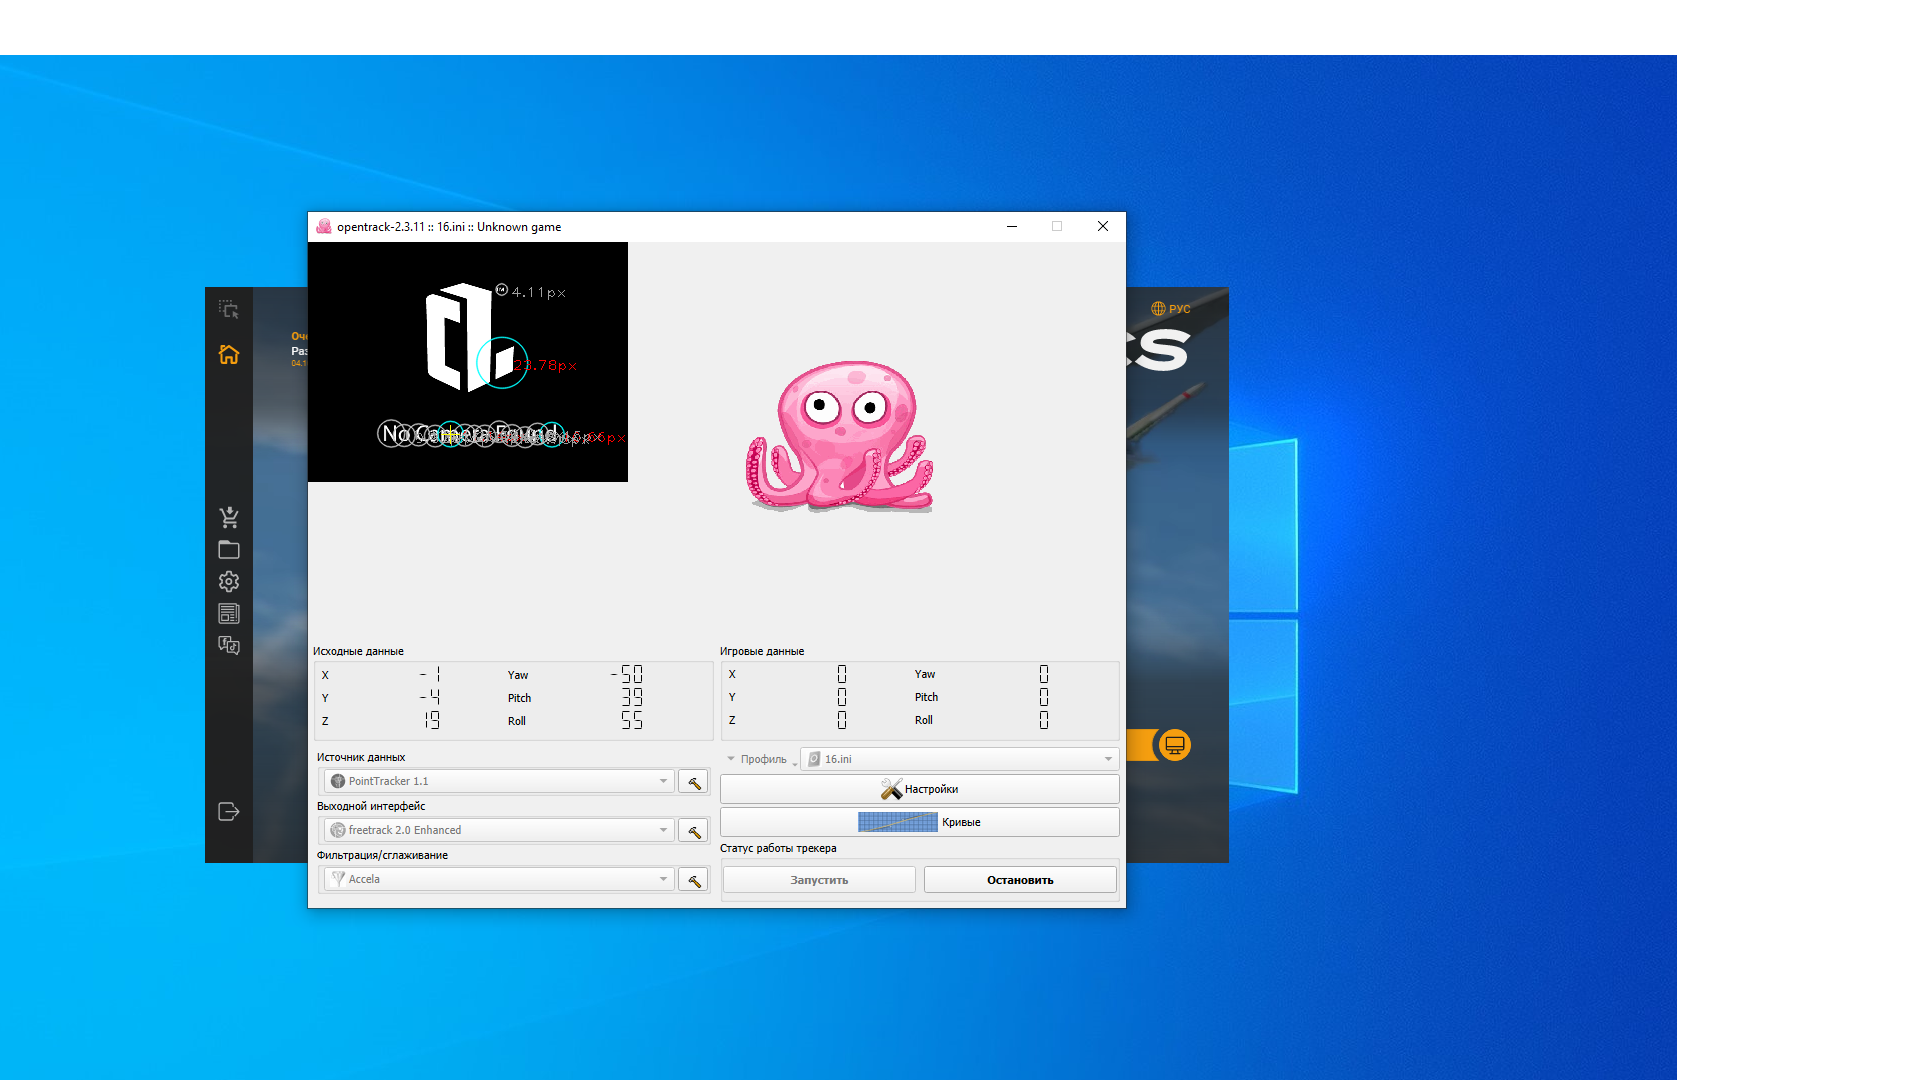Viewport: 1920px width, 1080px height.
Task: Click the Игровые данные group label
Action: pos(762,651)
